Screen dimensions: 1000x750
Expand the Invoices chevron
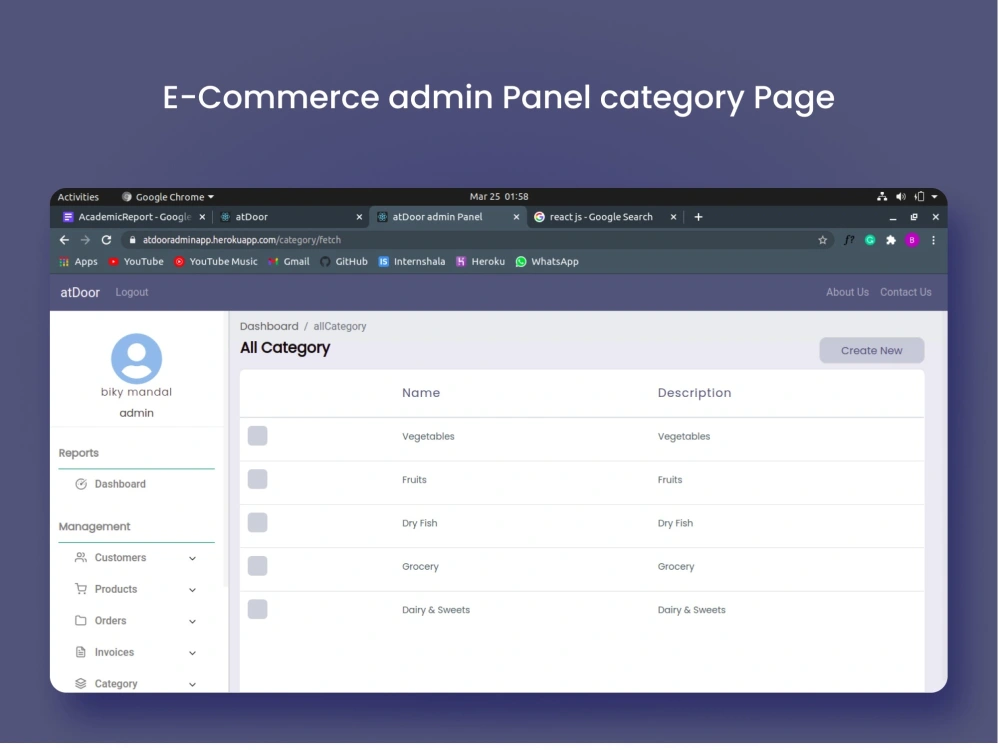193,653
